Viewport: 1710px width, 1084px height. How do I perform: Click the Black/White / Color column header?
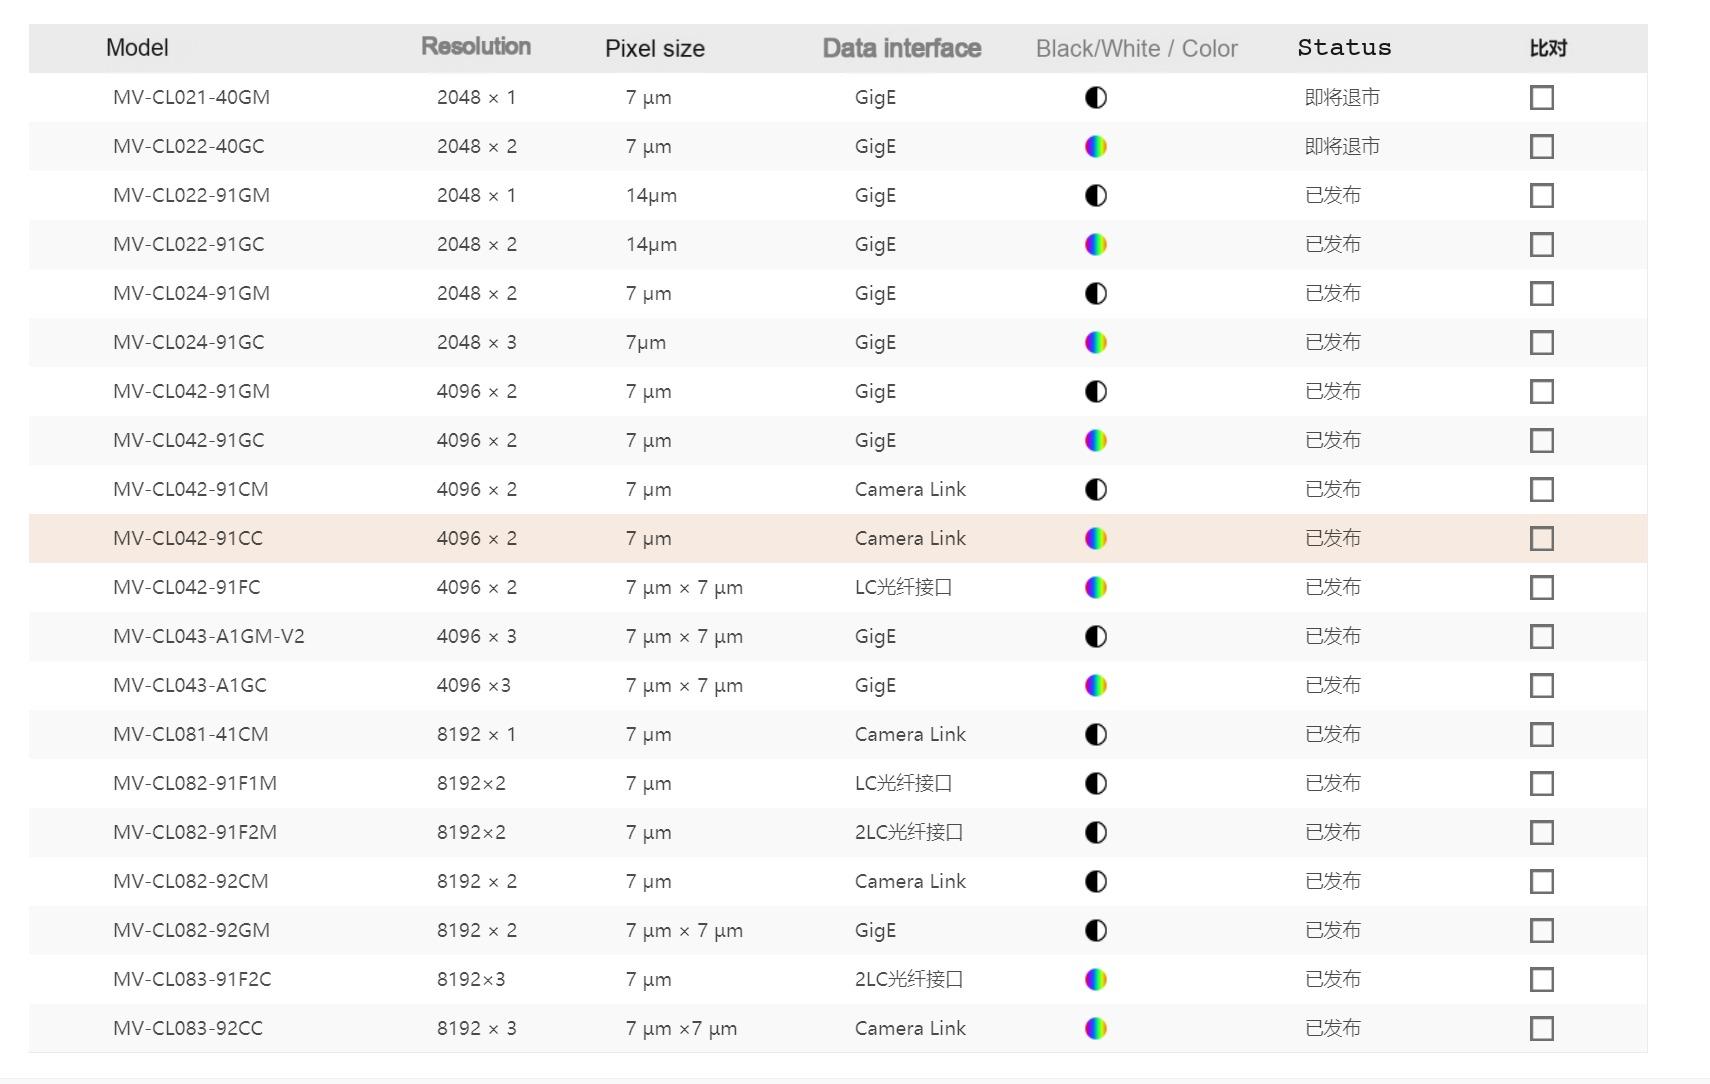(1136, 49)
